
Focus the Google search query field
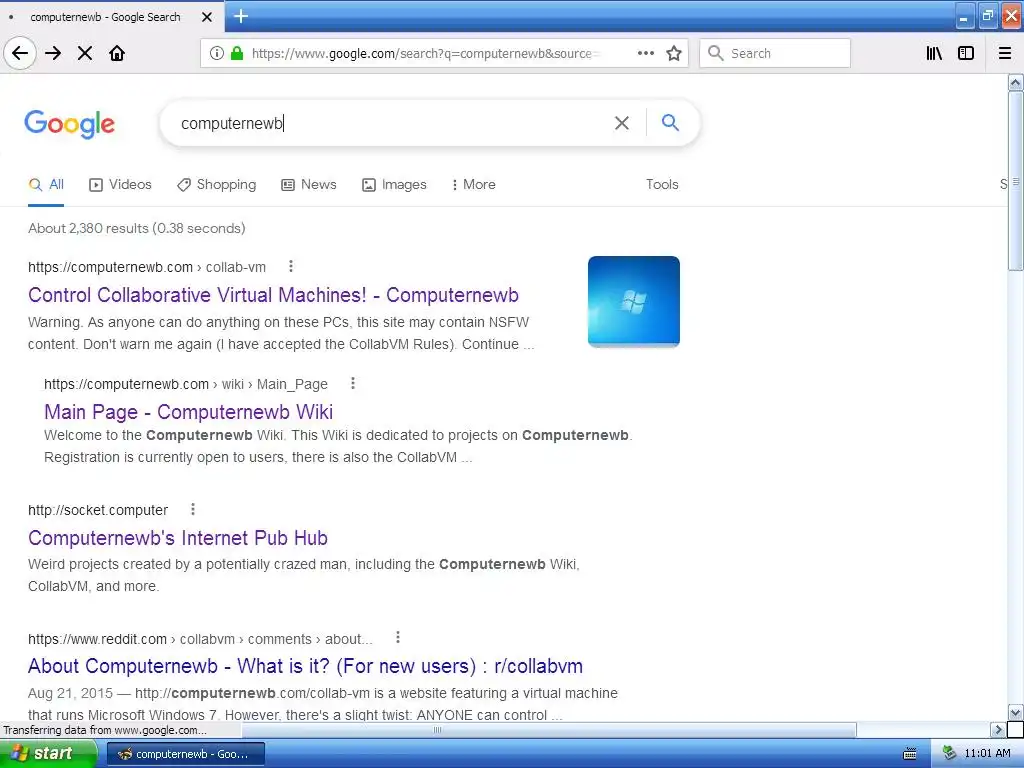[x=392, y=123]
